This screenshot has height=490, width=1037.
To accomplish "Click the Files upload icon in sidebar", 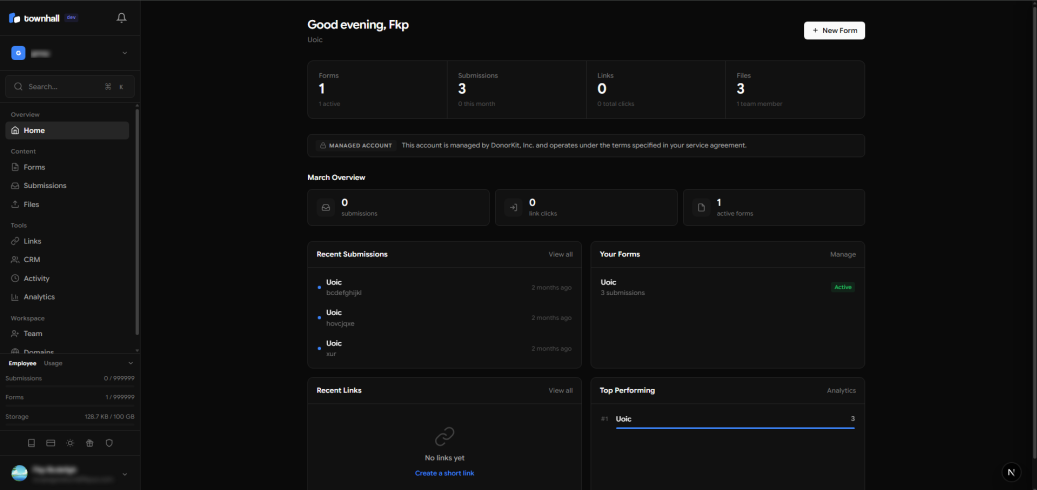I will (15, 204).
